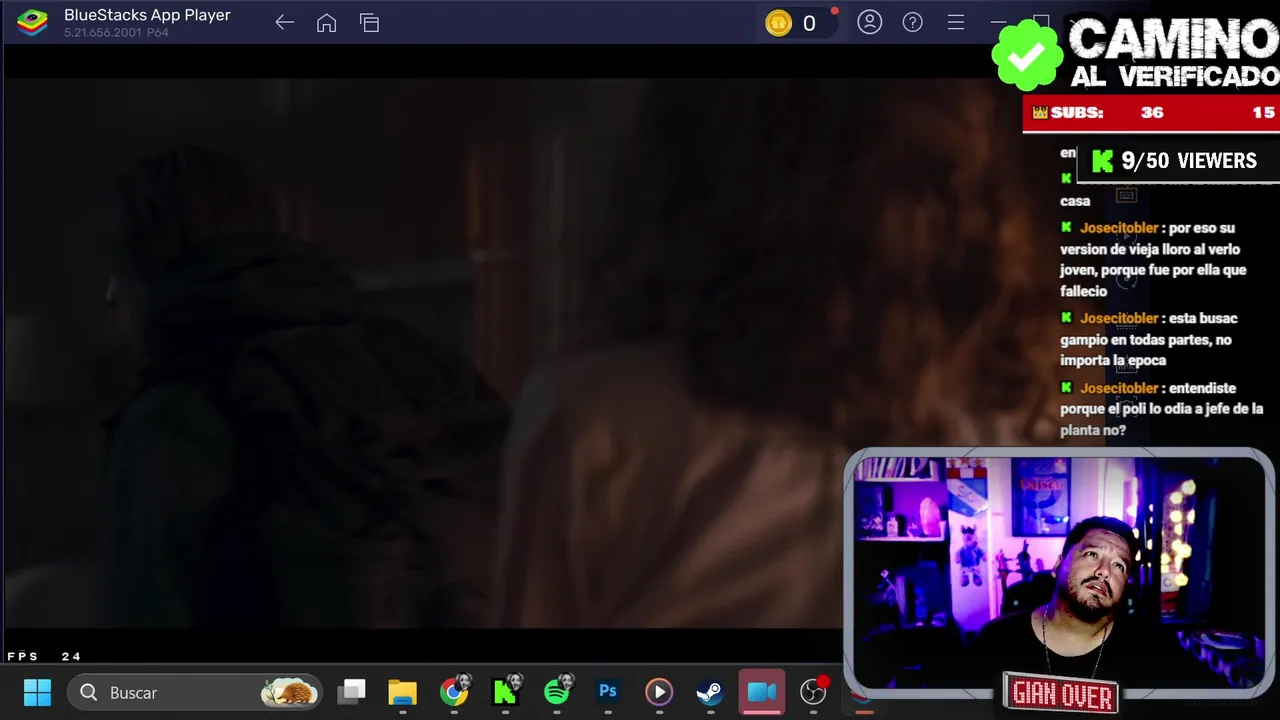Screen dimensions: 1280x720
Task: Click the BlueStacks logo icon
Action: (33, 22)
